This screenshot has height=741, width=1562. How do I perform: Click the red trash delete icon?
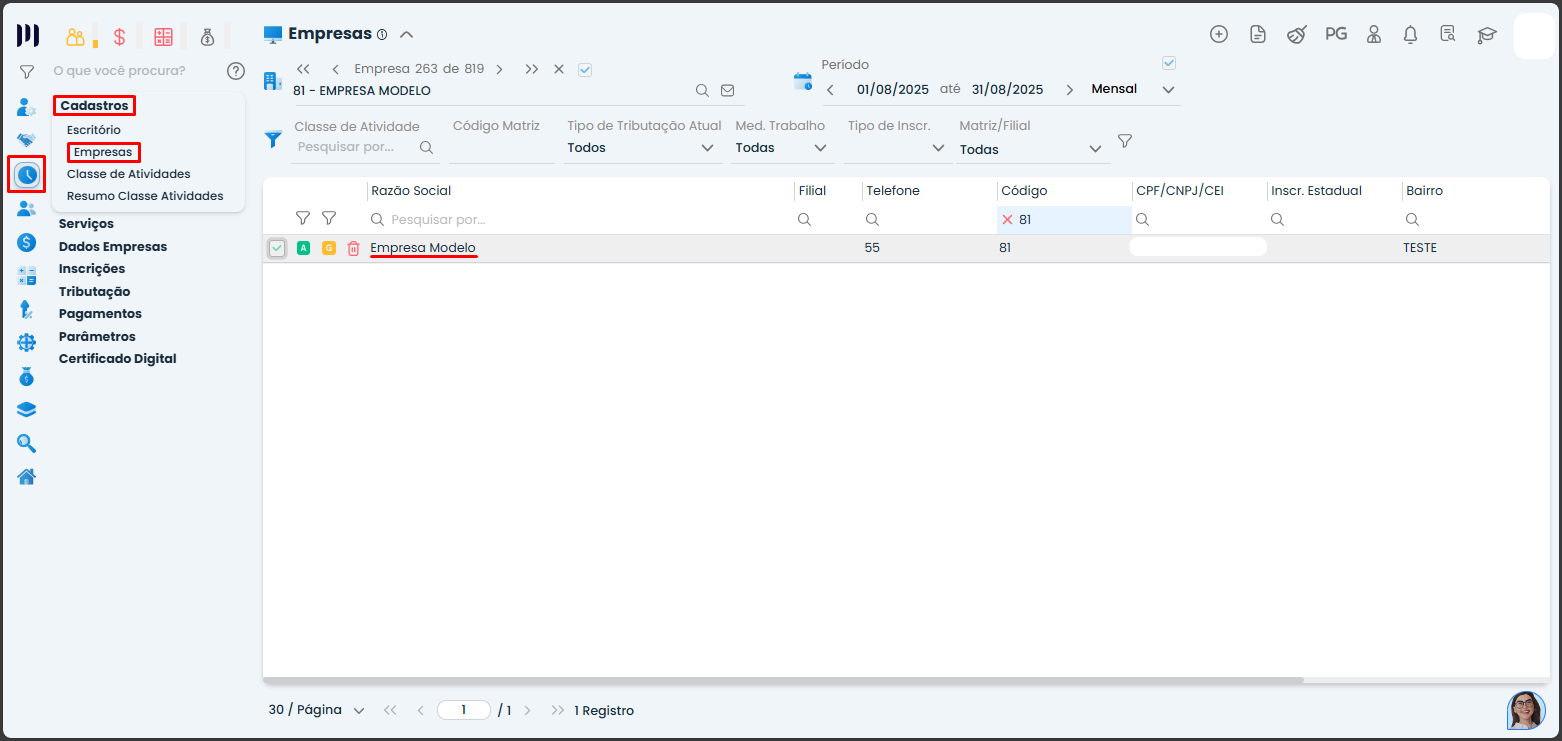coord(353,248)
